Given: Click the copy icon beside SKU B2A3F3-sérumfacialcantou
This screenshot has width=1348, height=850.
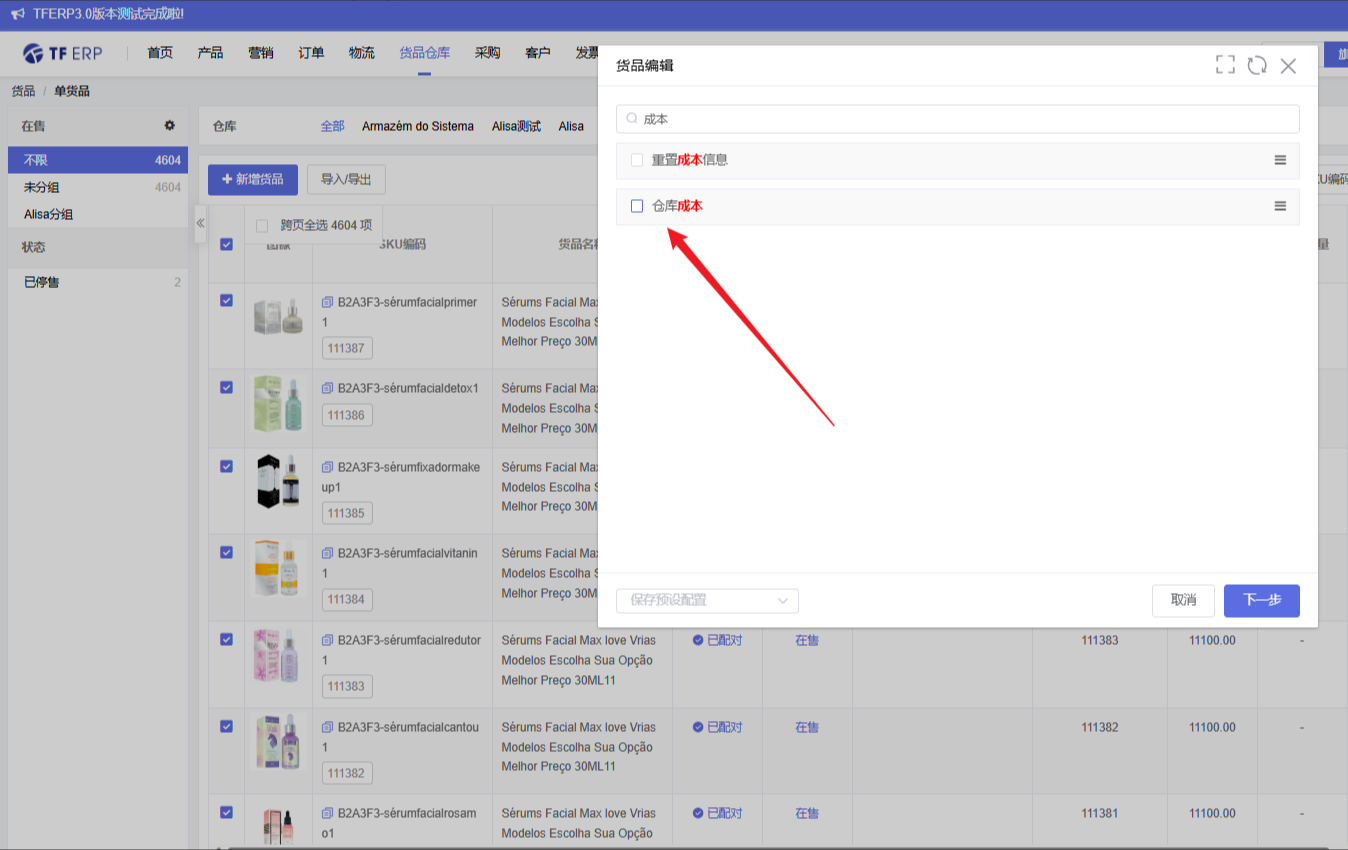Looking at the screenshot, I should (327, 727).
